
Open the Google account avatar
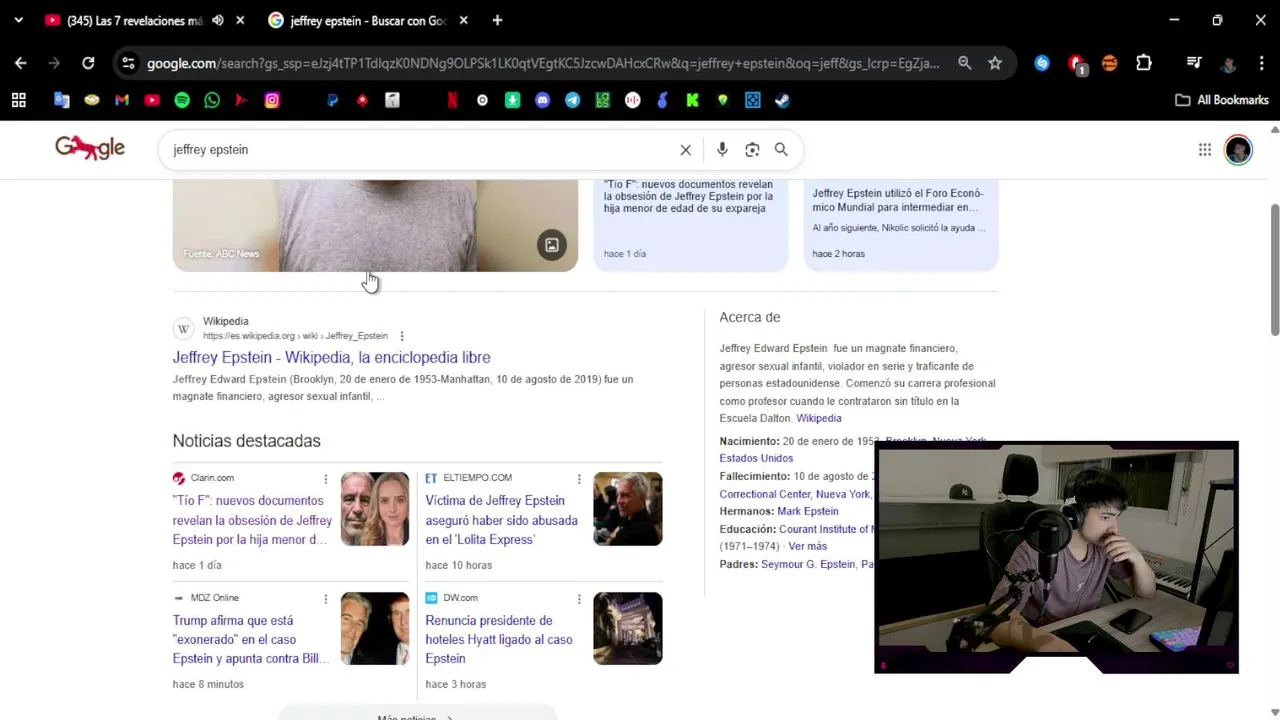click(x=1238, y=150)
